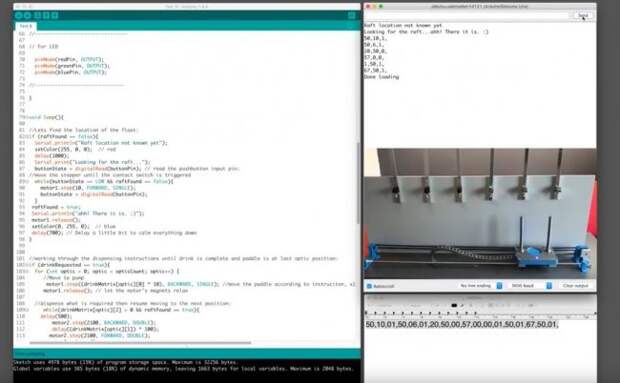
Task: Open the 9600 baud rate dropdown
Action: 531,285
